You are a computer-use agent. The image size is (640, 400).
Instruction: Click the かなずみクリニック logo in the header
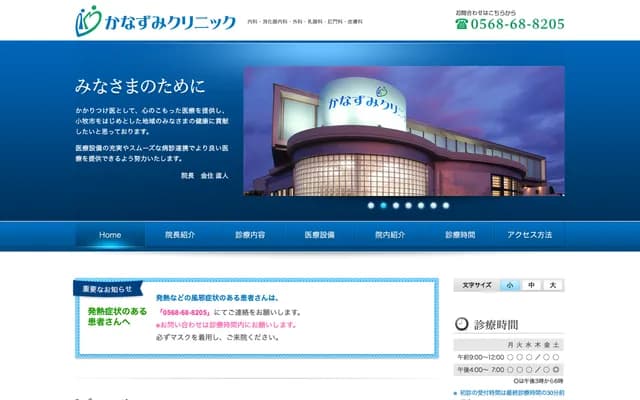[x=156, y=21]
